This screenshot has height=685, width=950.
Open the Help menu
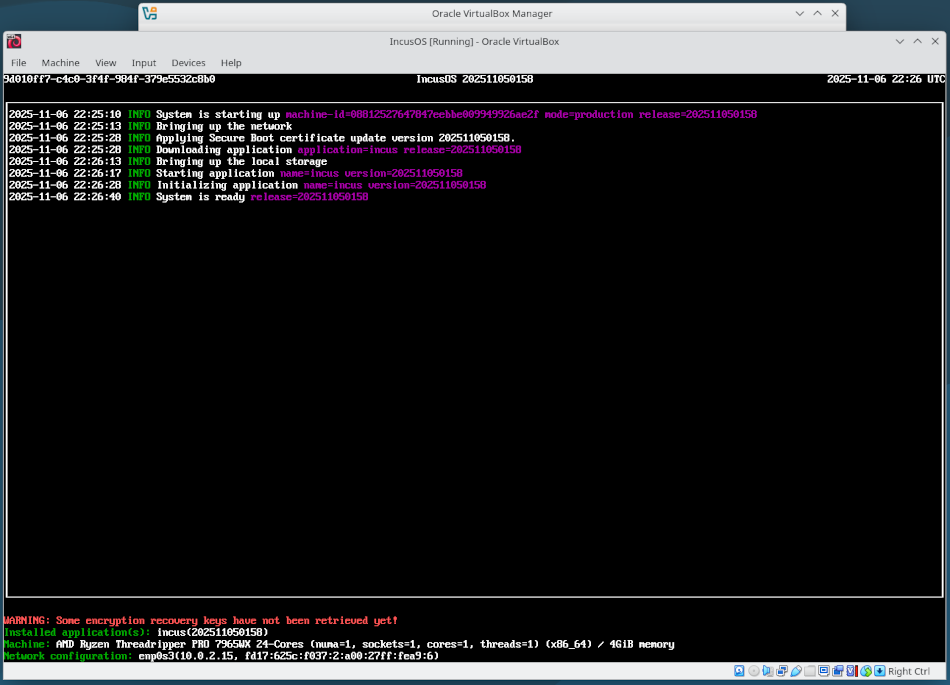click(x=231, y=62)
